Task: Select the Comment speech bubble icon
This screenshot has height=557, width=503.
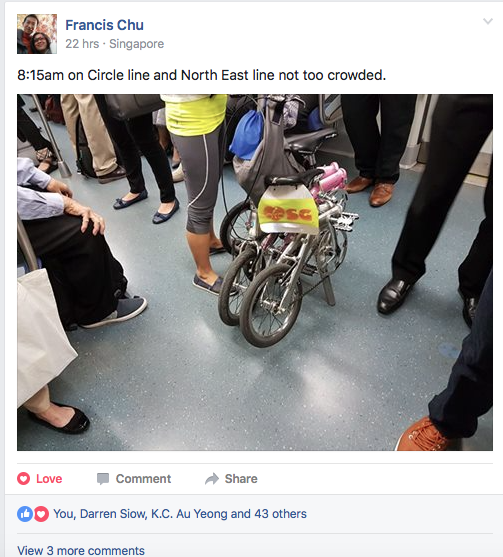Action: pyautogui.click(x=103, y=479)
